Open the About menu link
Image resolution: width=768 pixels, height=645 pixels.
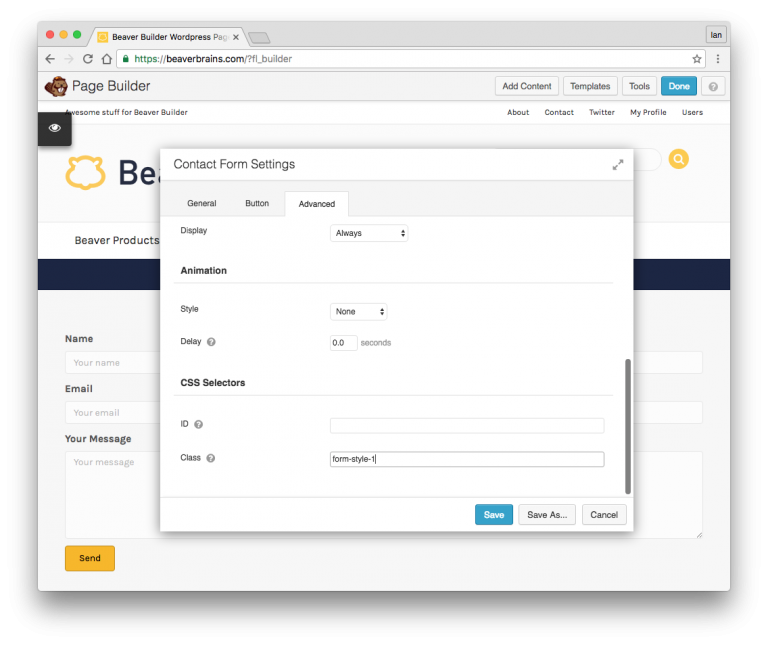pyautogui.click(x=518, y=112)
